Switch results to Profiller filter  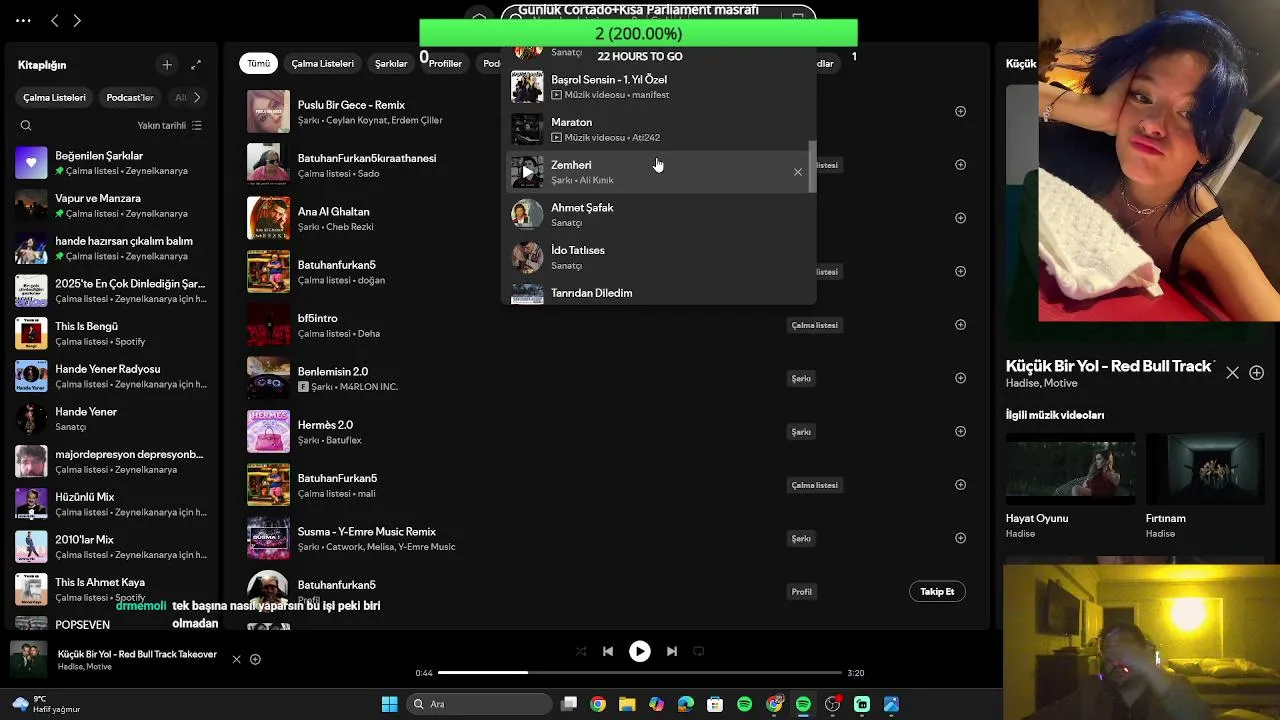click(445, 63)
